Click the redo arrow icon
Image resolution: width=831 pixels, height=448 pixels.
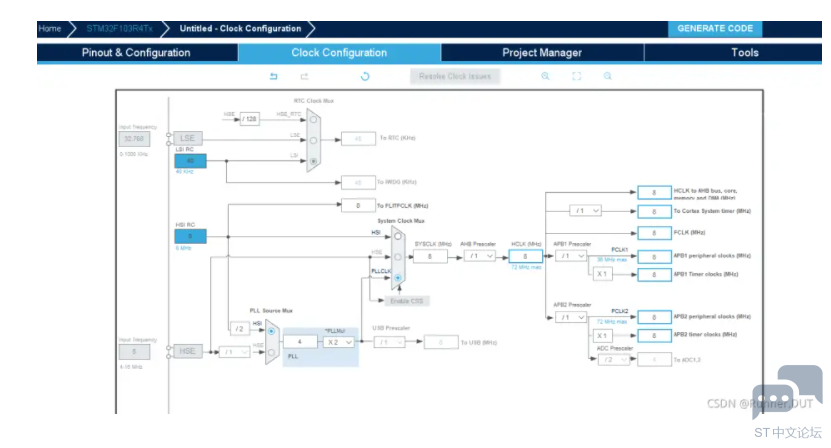point(304,76)
